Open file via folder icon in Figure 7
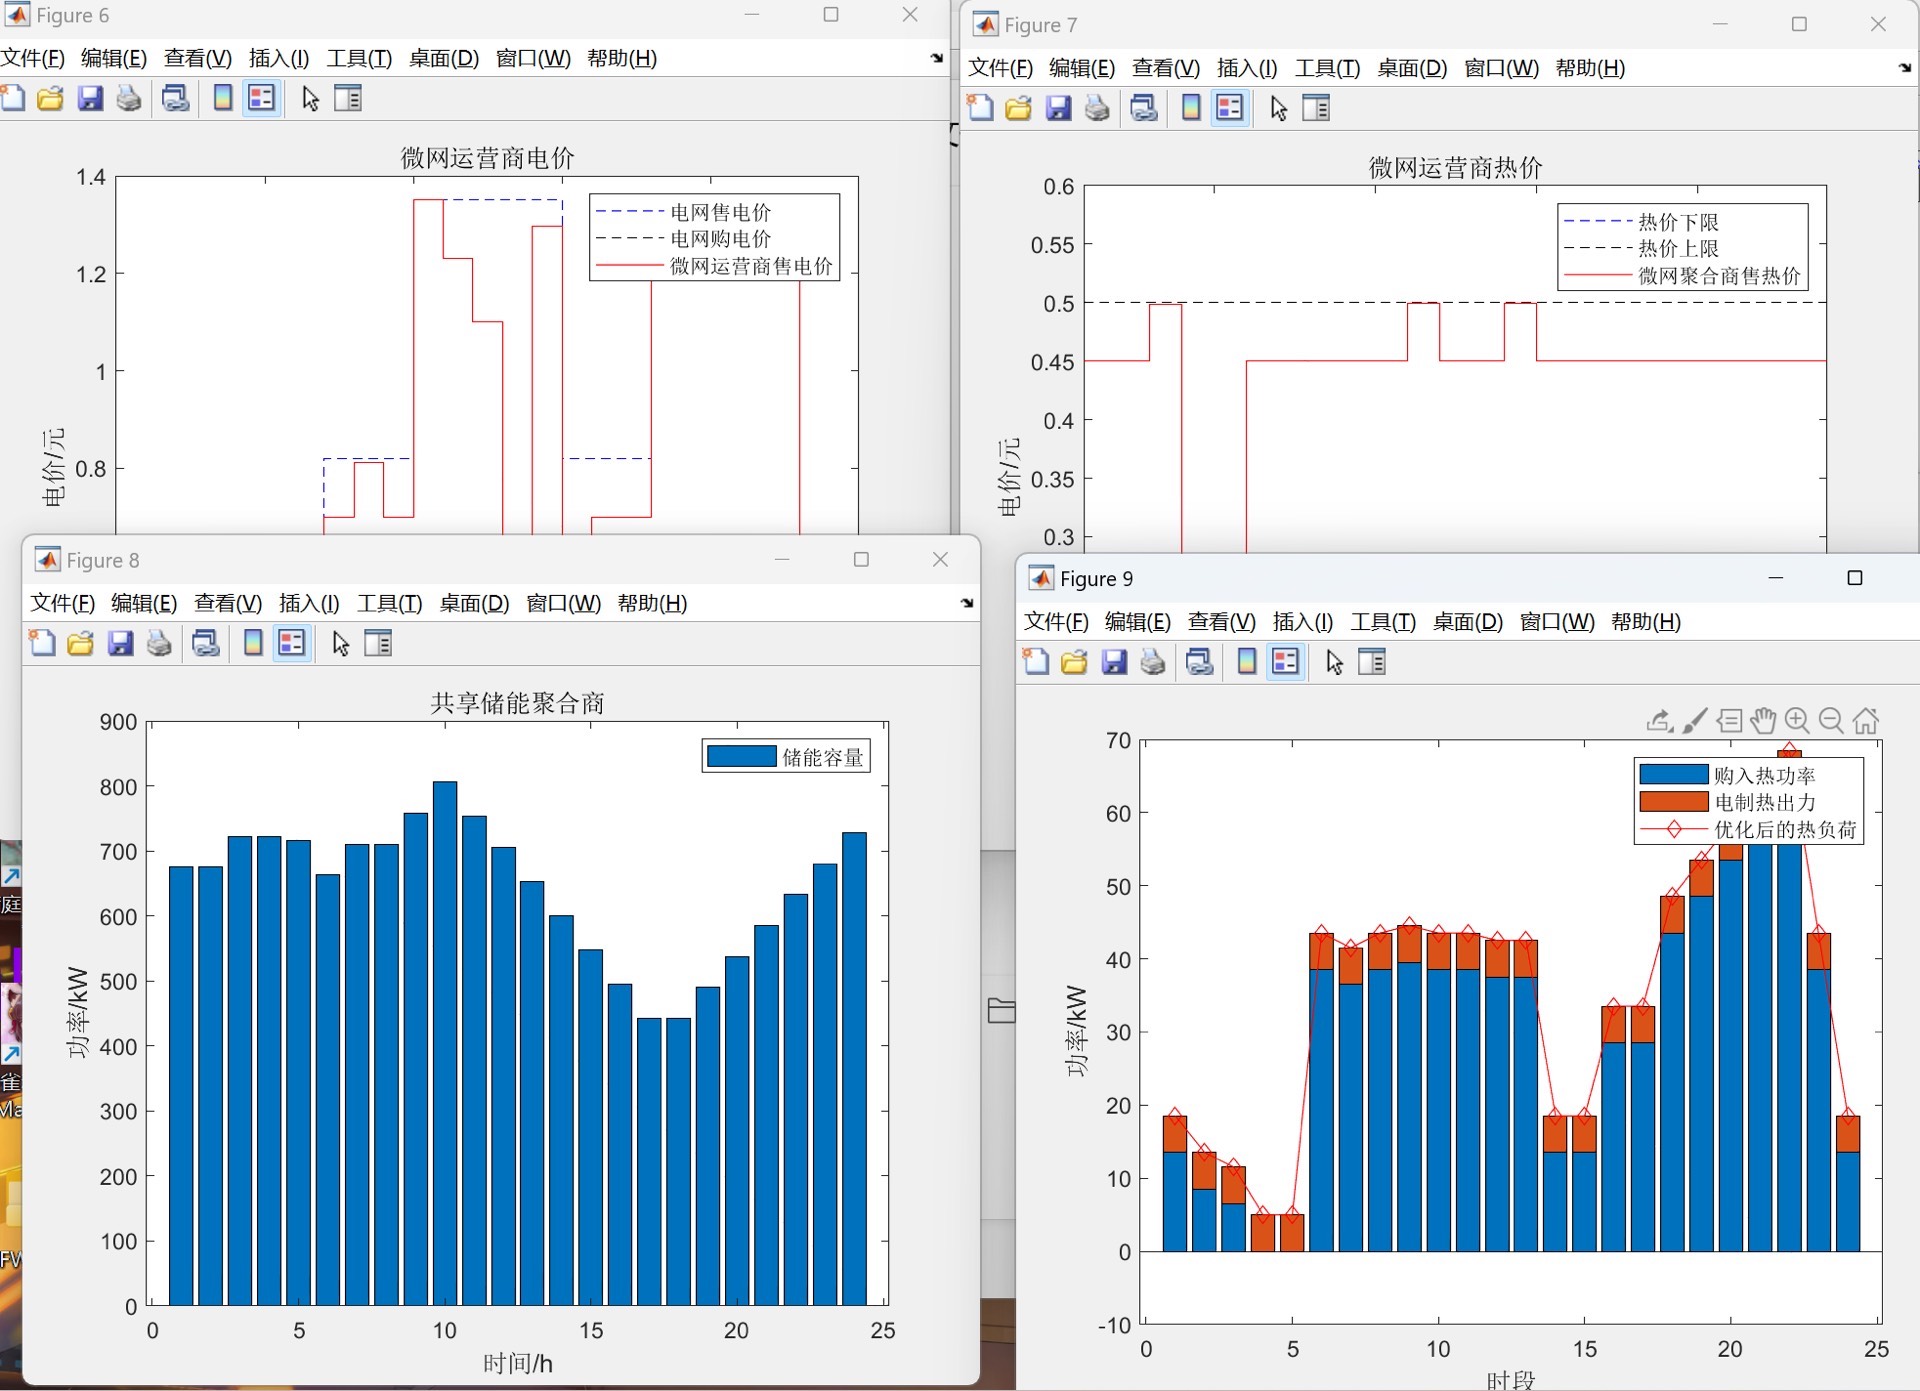This screenshot has width=1920, height=1391. point(1018,108)
